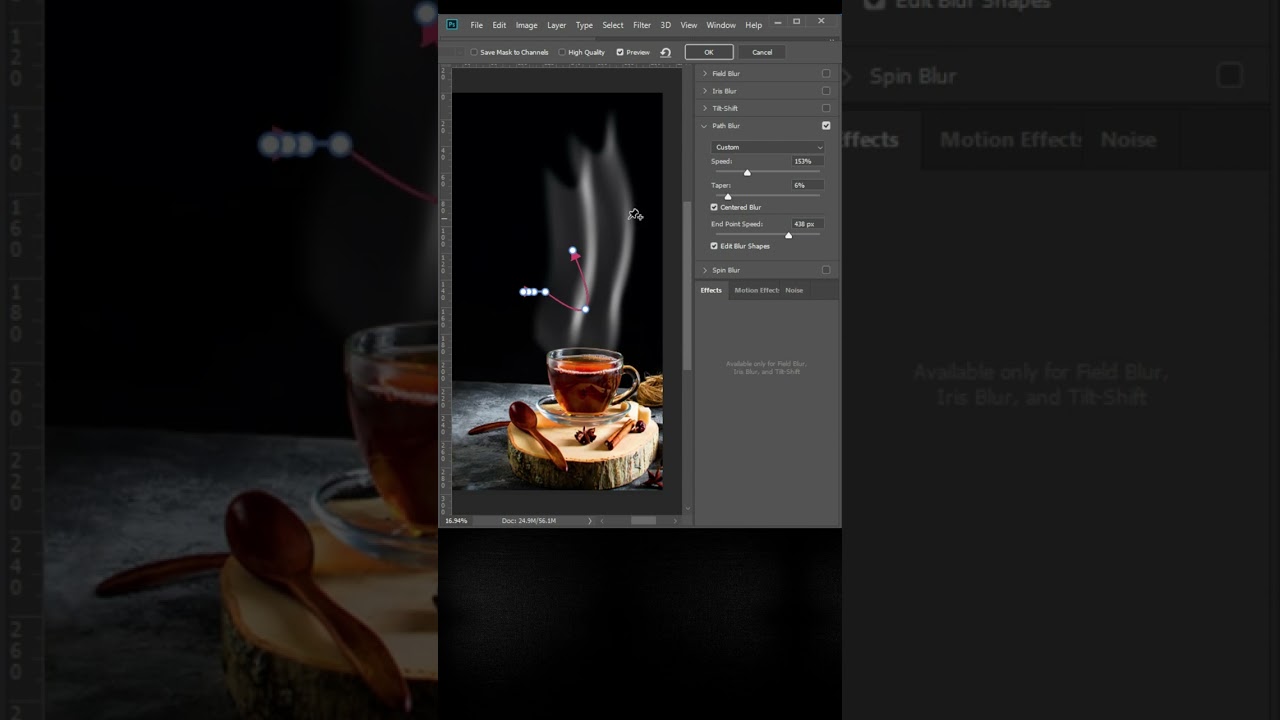This screenshot has width=1280, height=720.
Task: Uncheck the Centered Blur option
Action: coord(714,207)
